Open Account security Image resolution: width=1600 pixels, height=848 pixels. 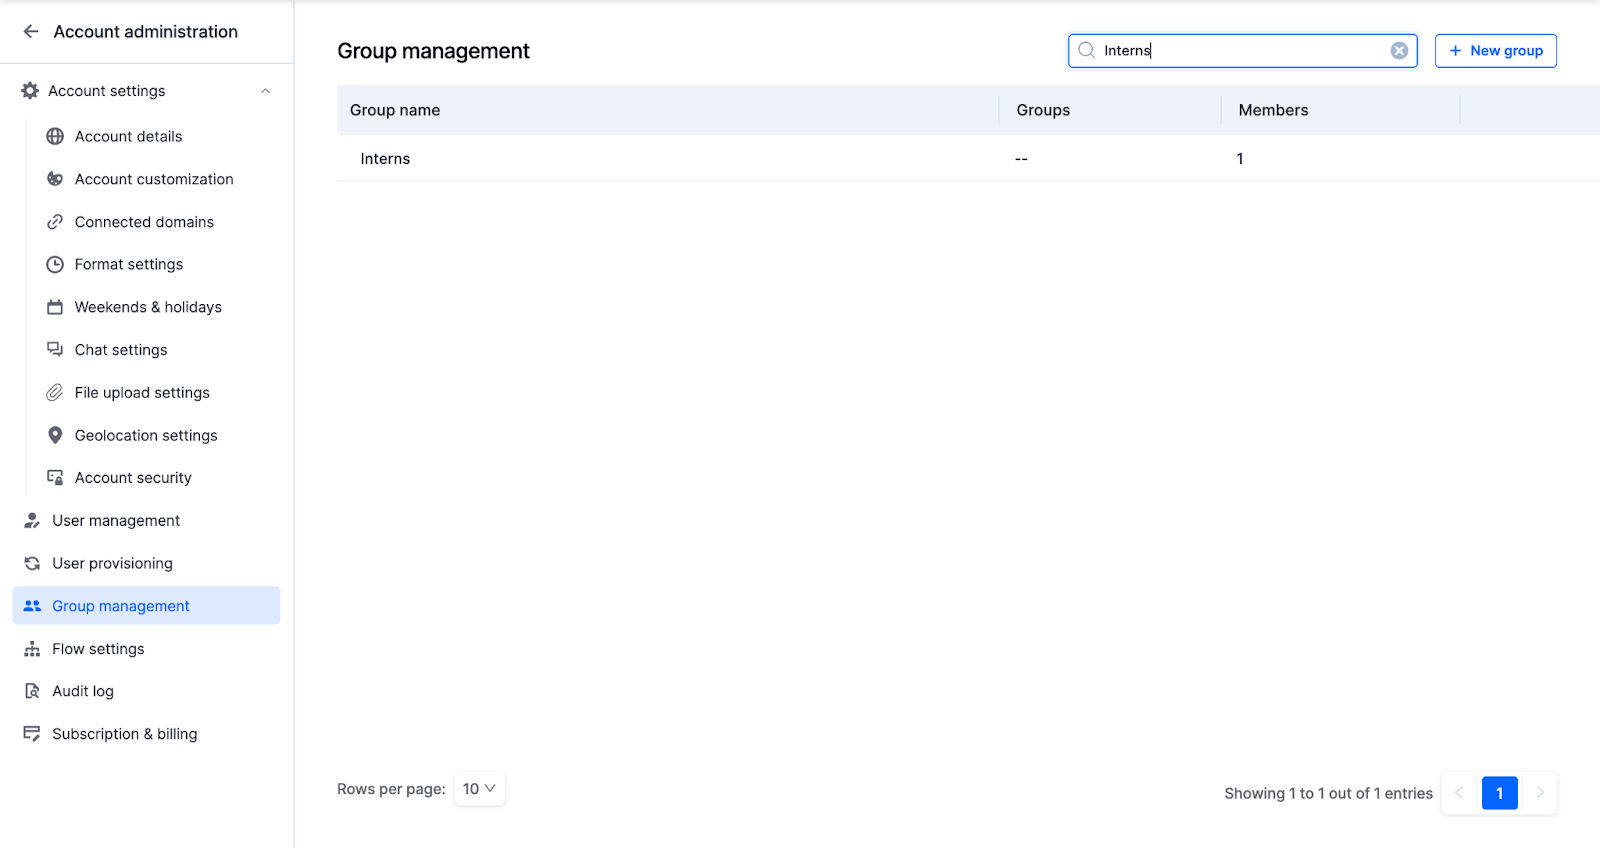(x=133, y=478)
